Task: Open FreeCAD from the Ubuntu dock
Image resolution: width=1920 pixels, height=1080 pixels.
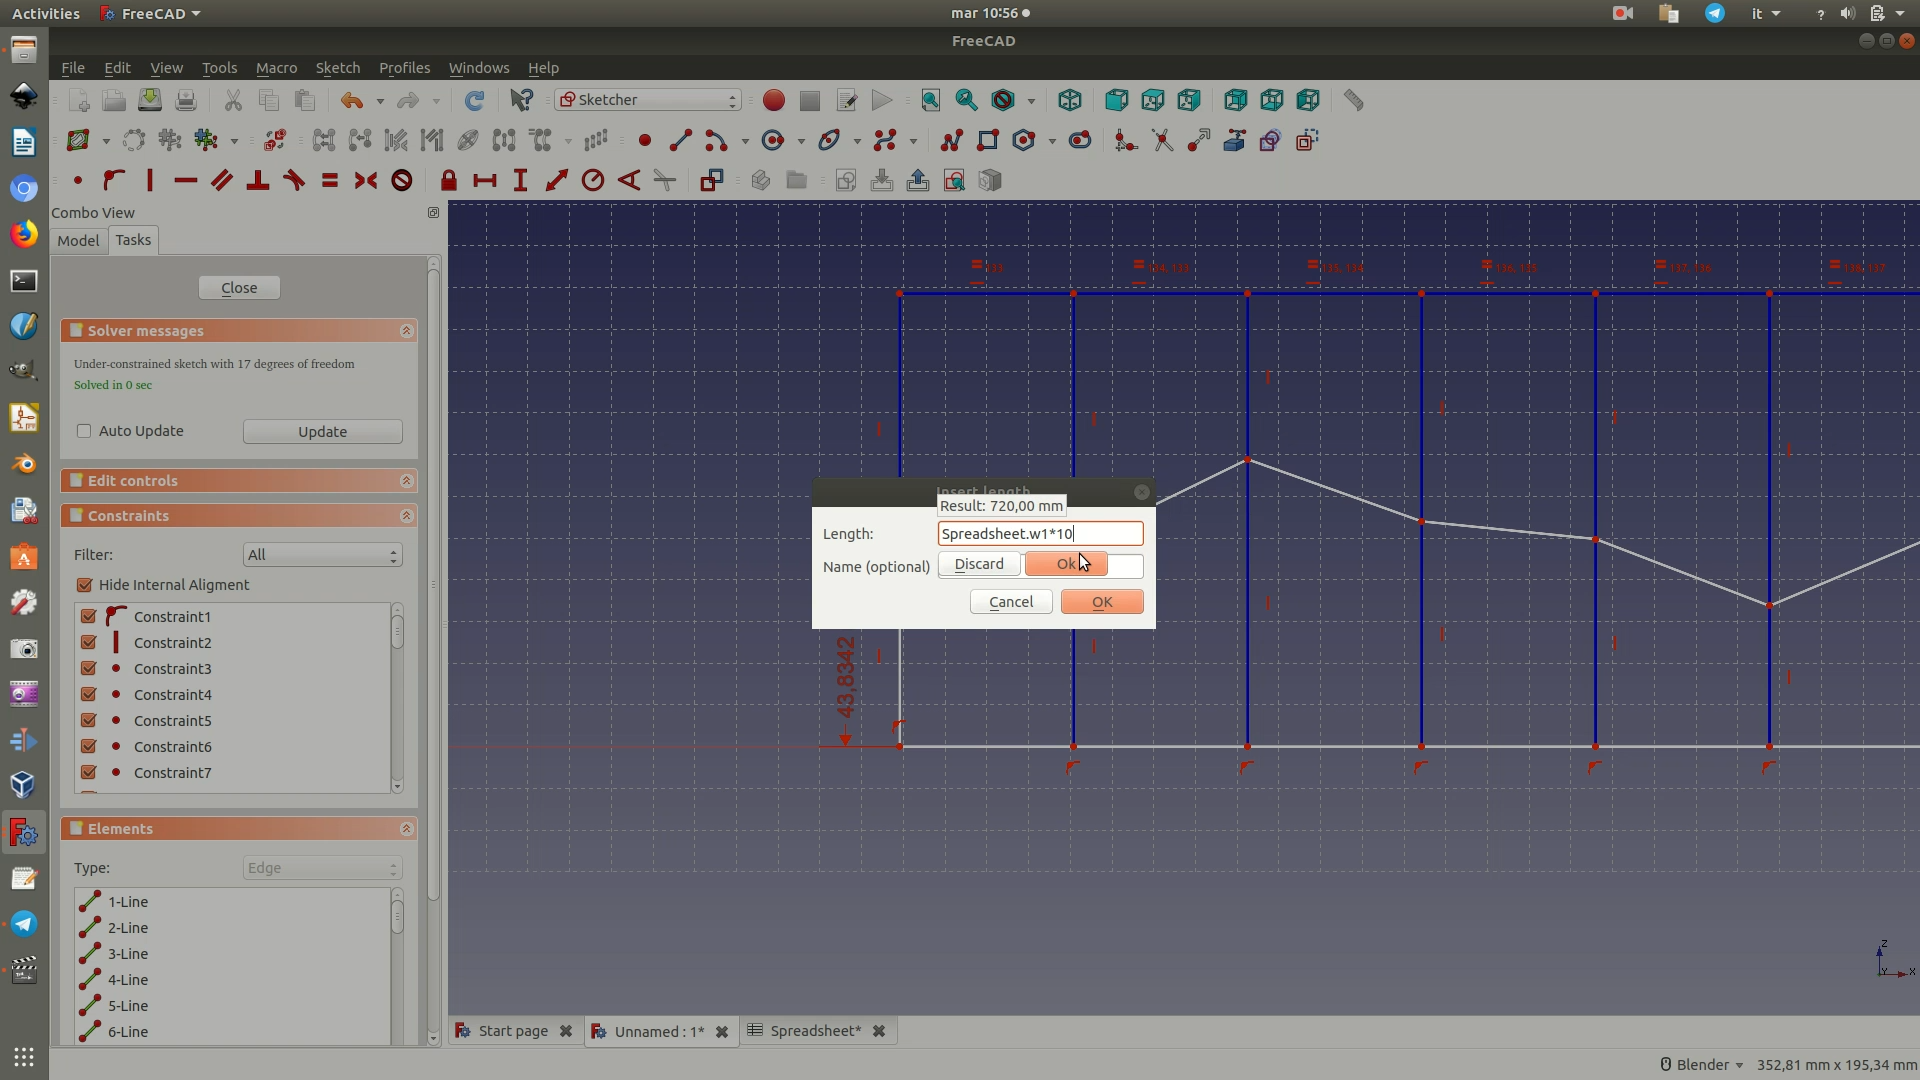Action: tap(24, 832)
